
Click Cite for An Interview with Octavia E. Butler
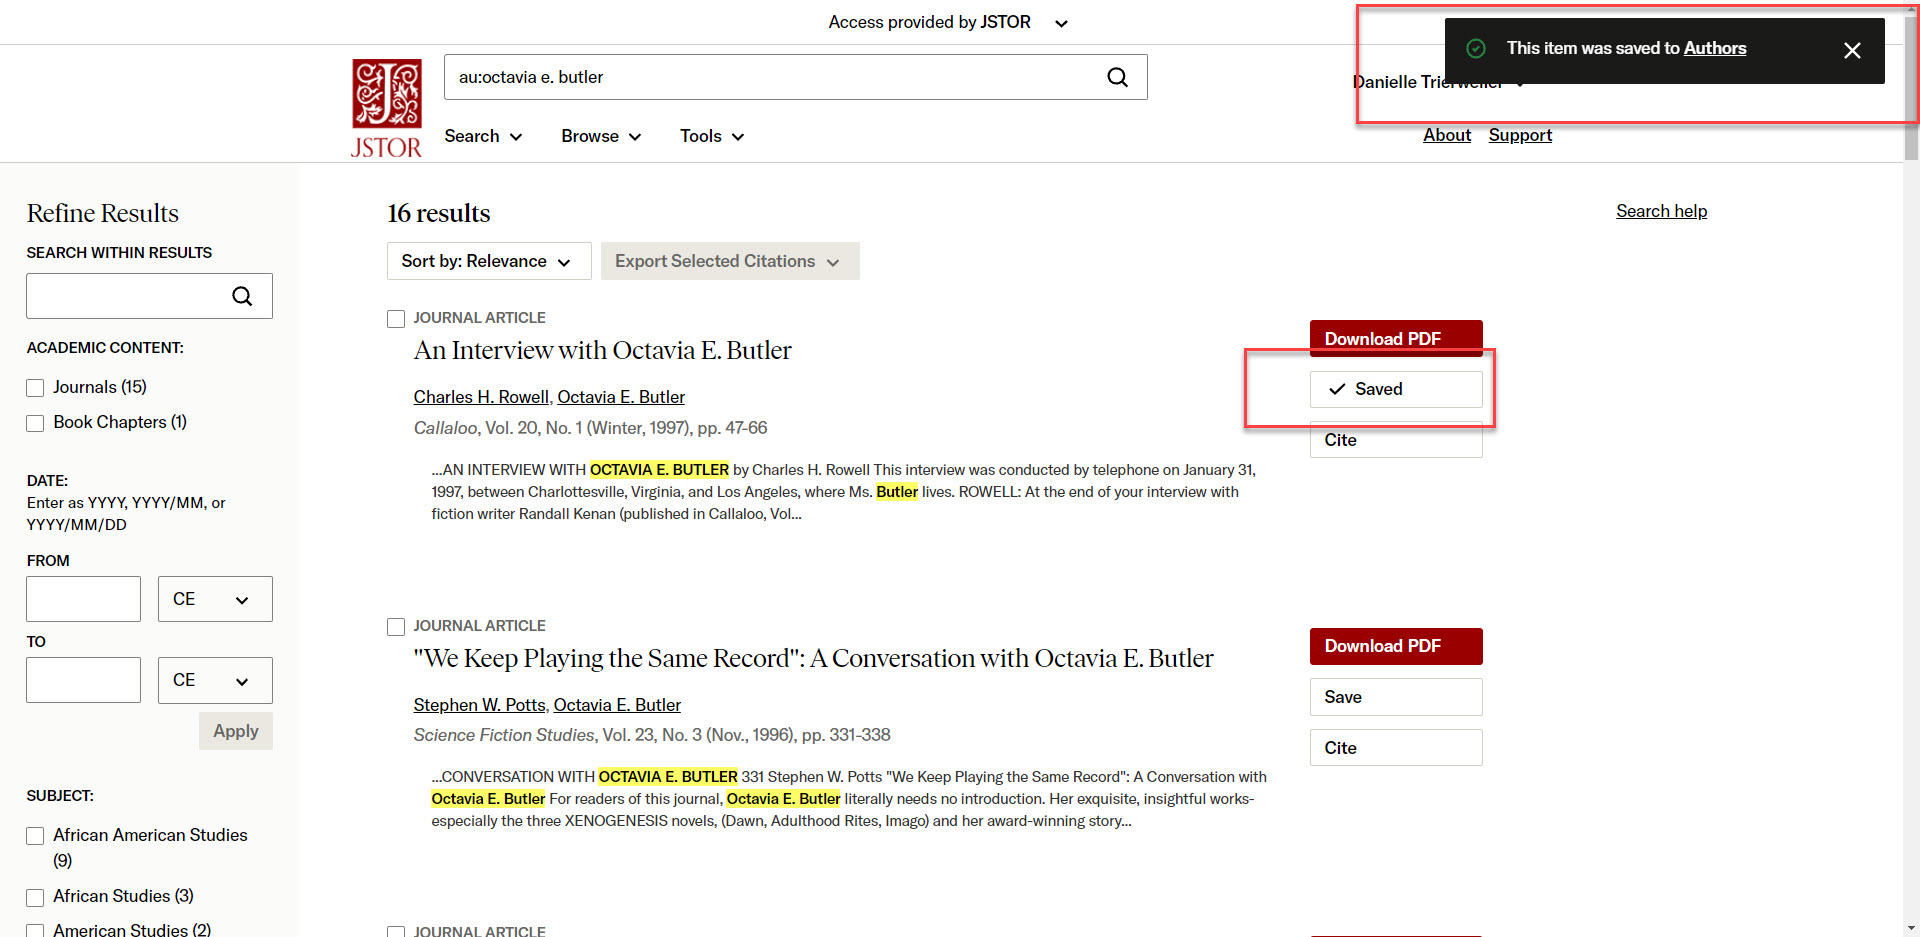(x=1396, y=440)
